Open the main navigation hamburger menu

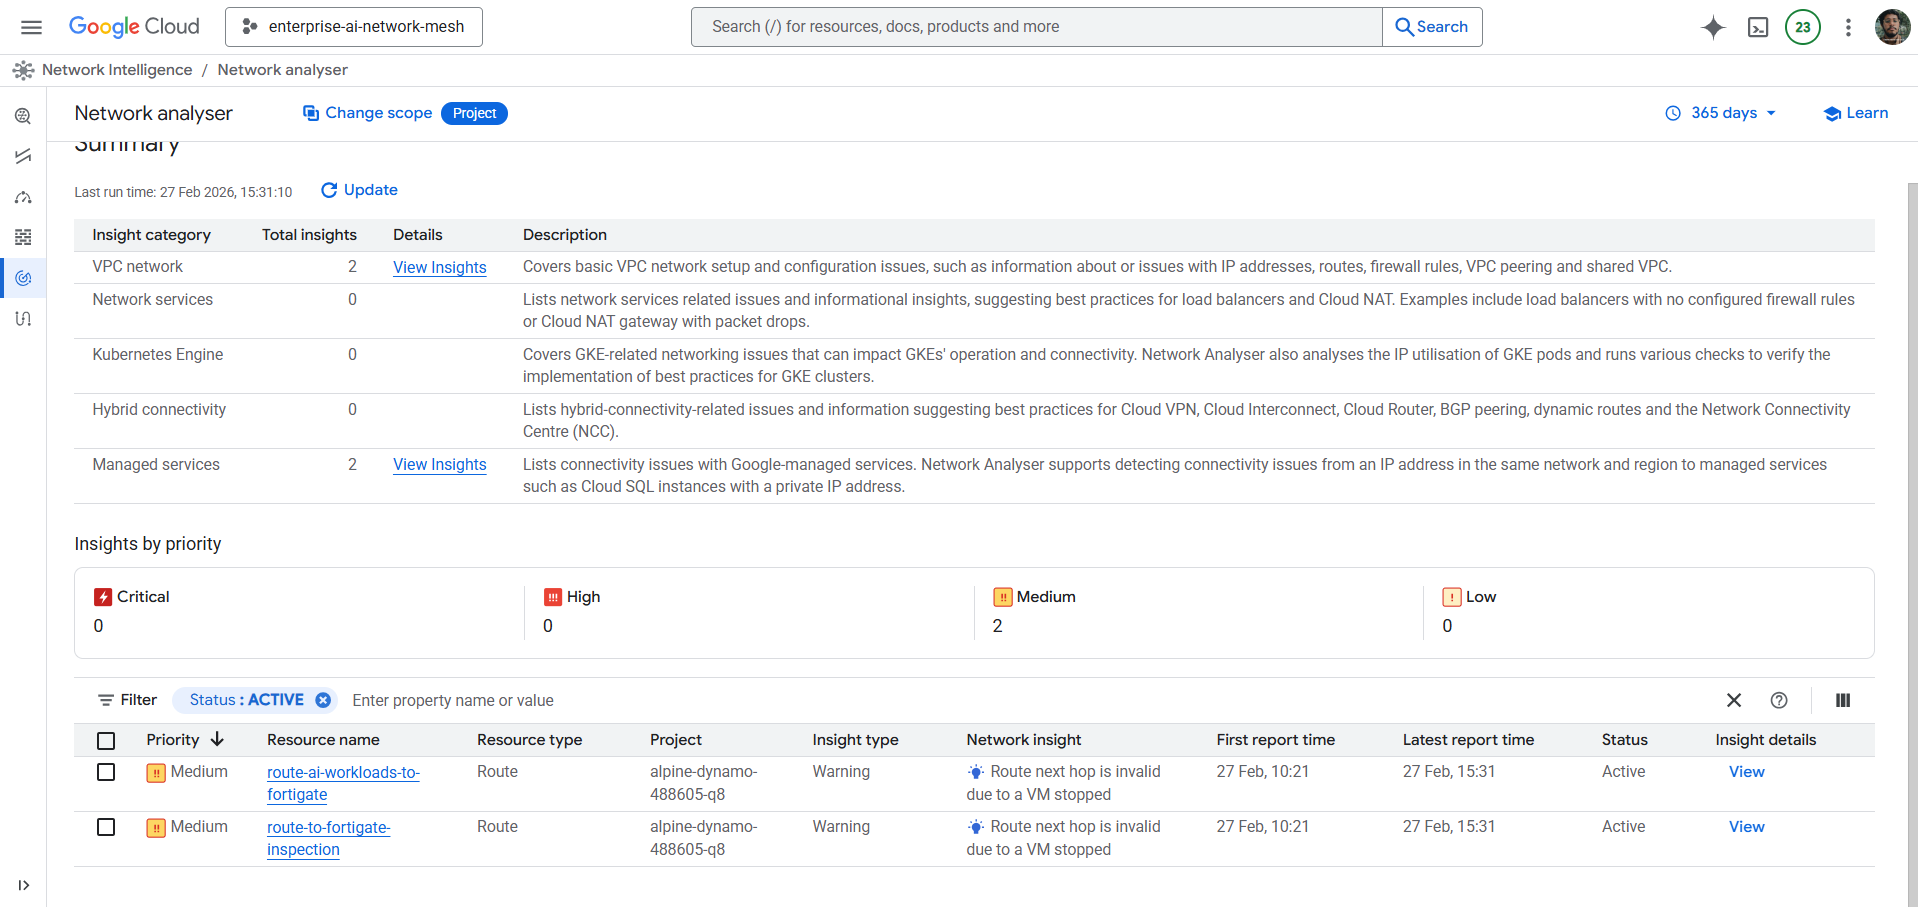(x=32, y=27)
